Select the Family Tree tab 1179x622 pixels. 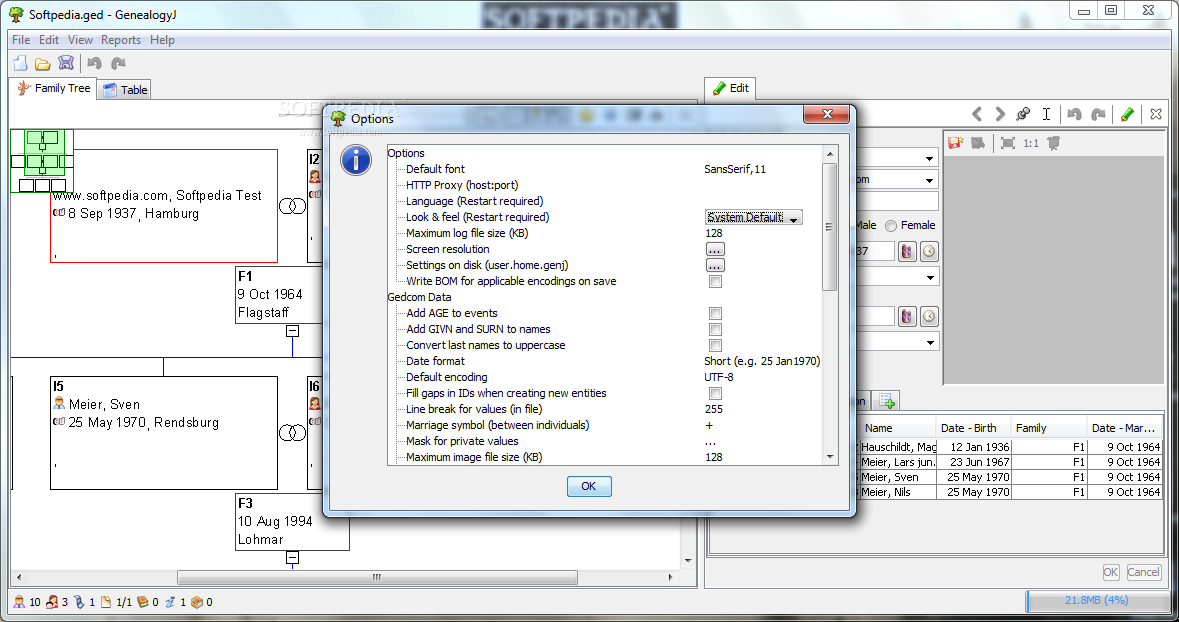click(53, 88)
